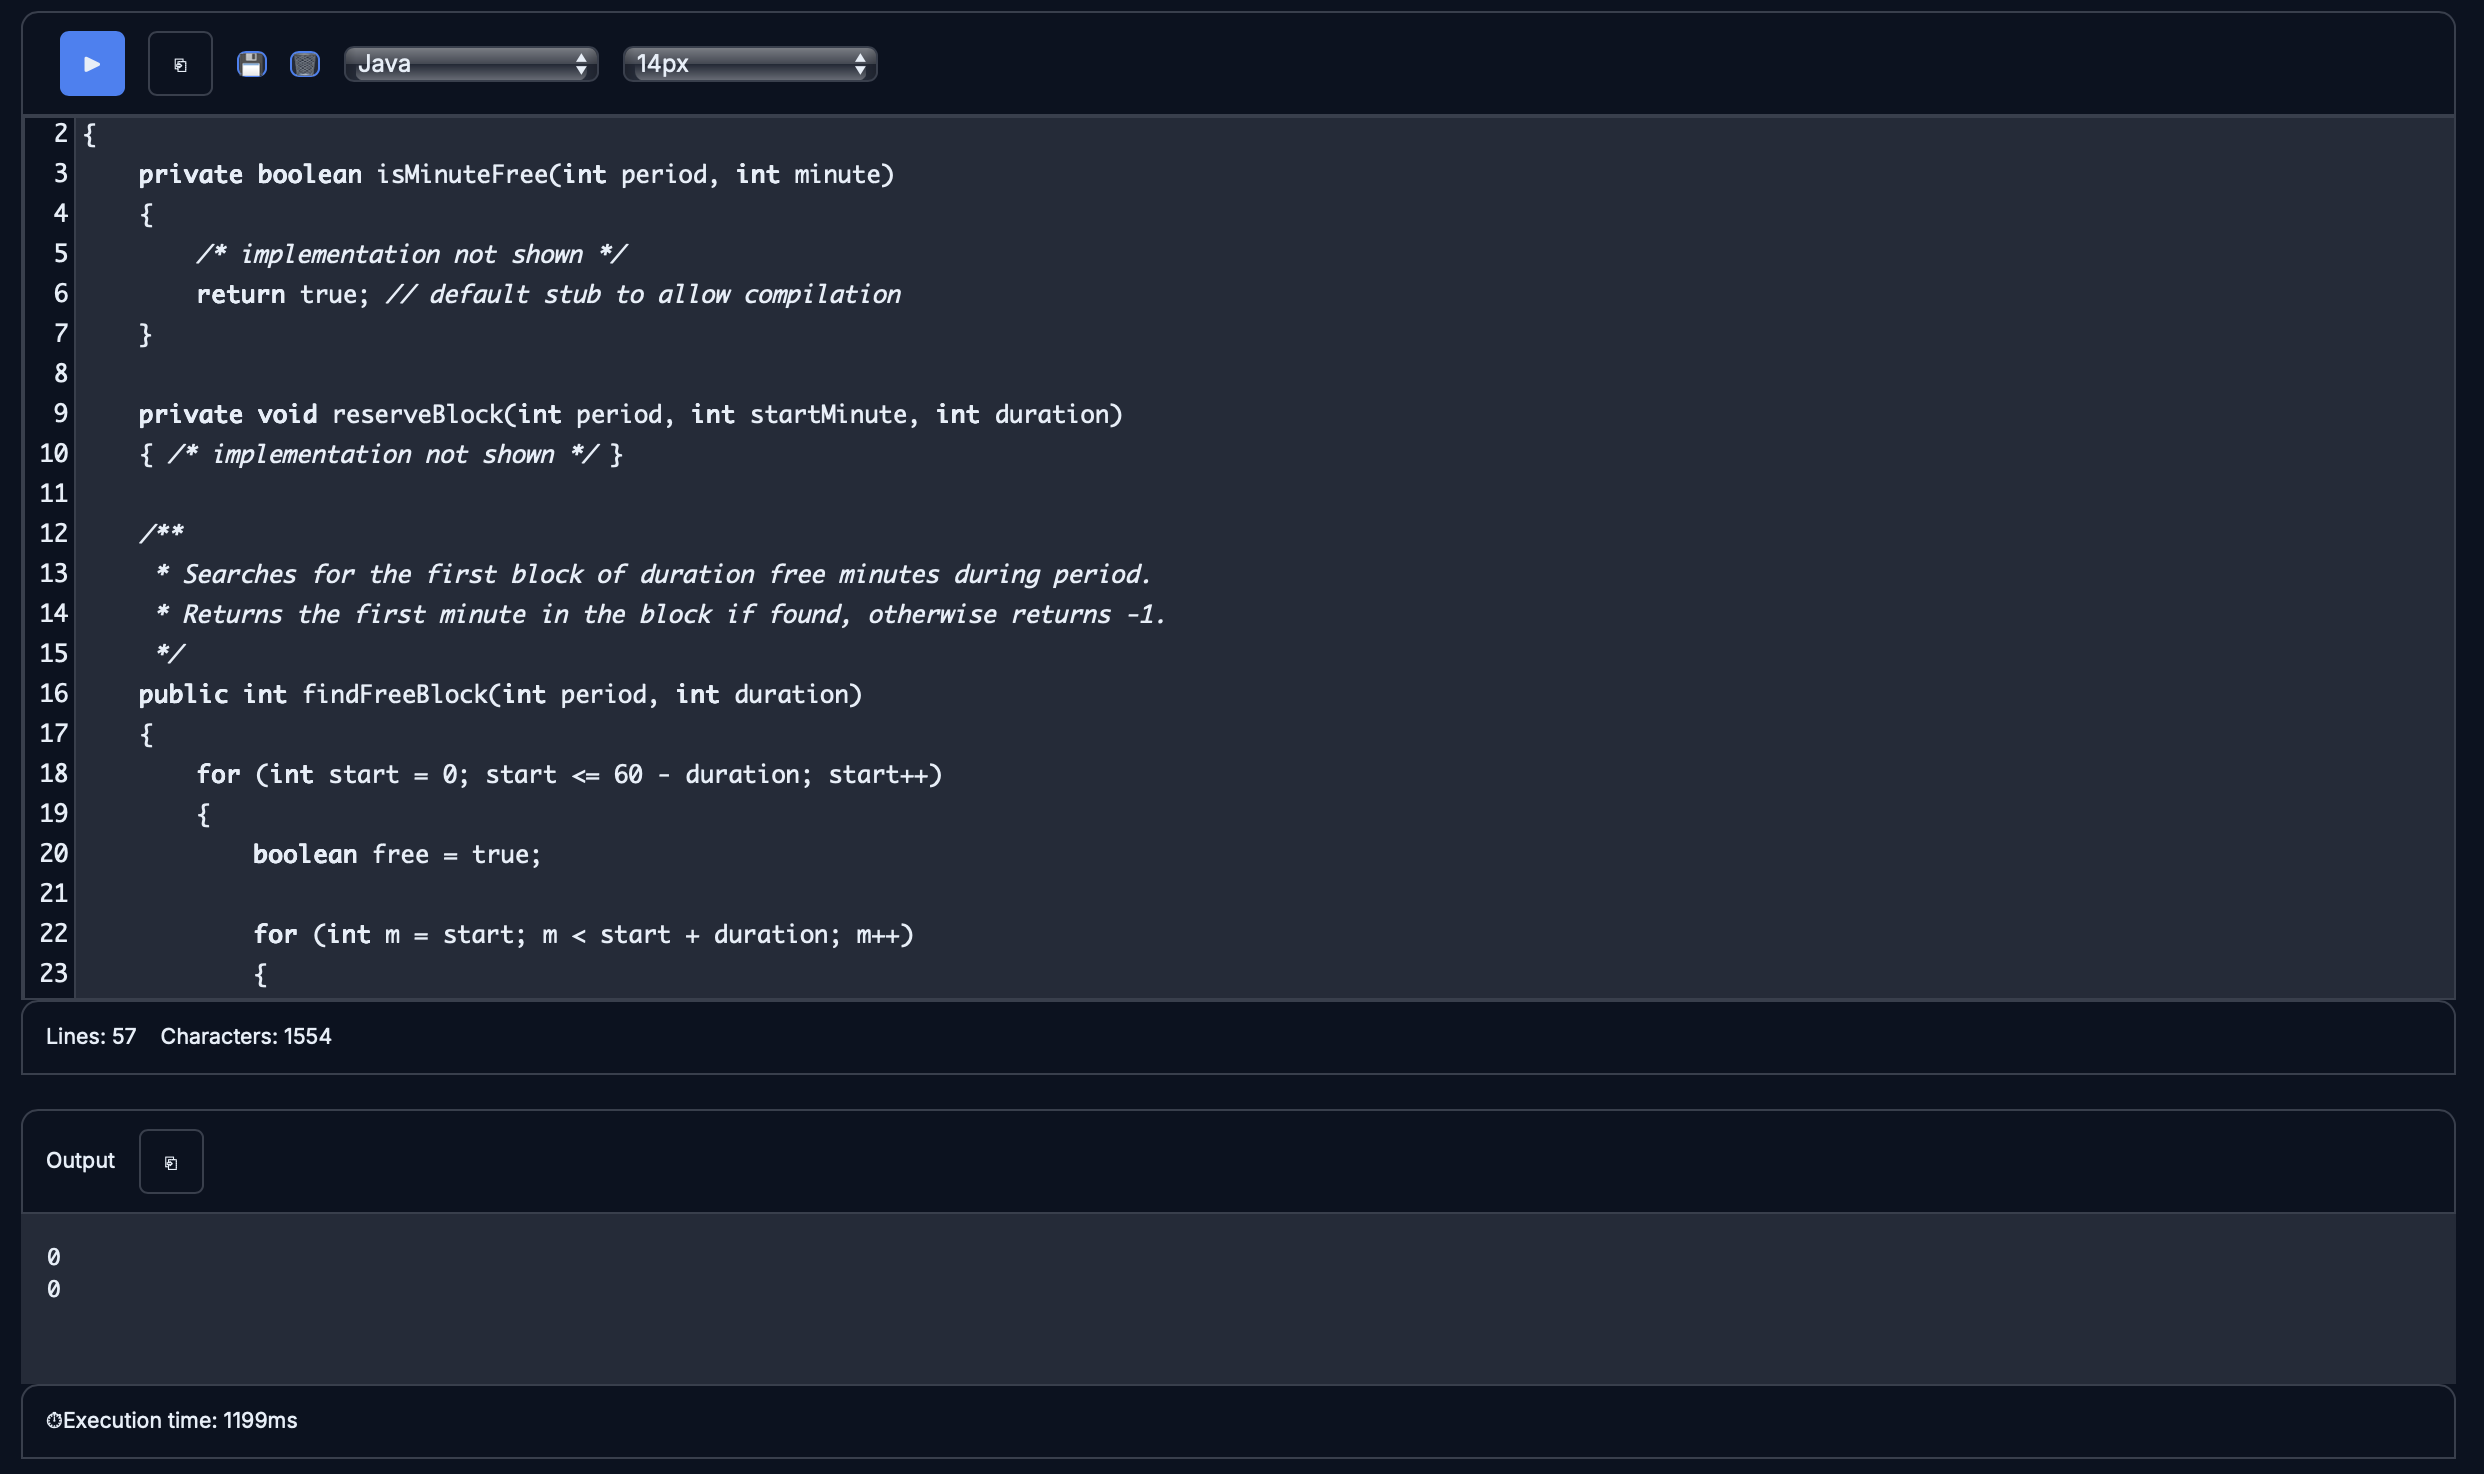
Task: Copy the editor code using the copy icon
Action: click(x=180, y=63)
